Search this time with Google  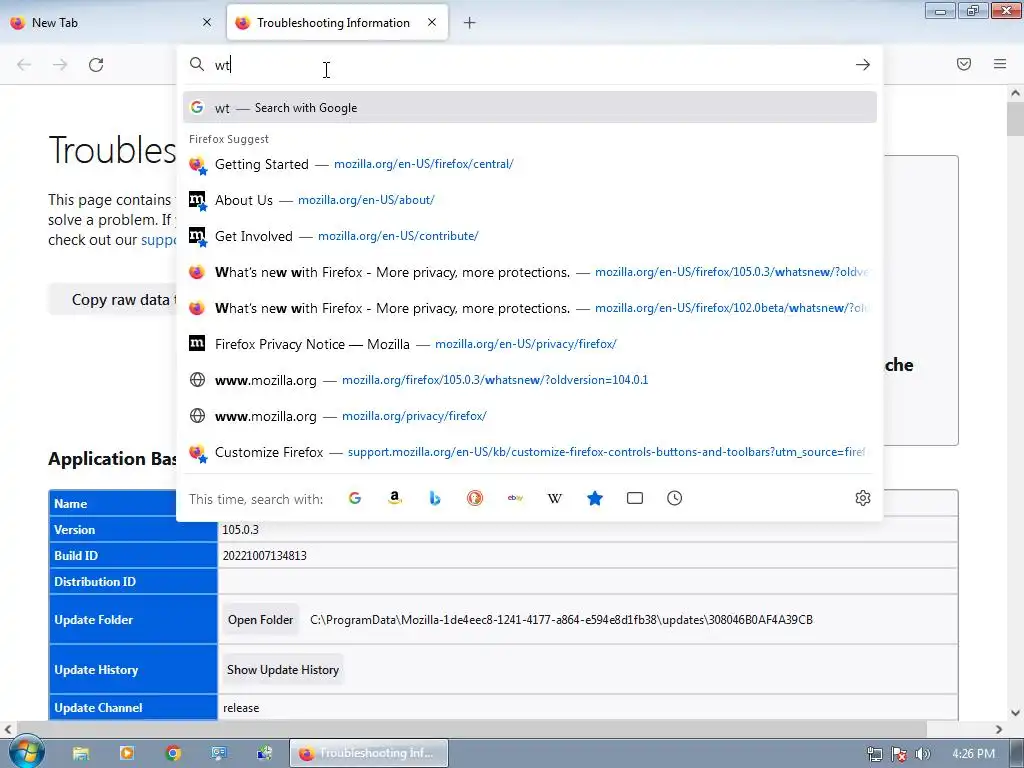click(355, 498)
